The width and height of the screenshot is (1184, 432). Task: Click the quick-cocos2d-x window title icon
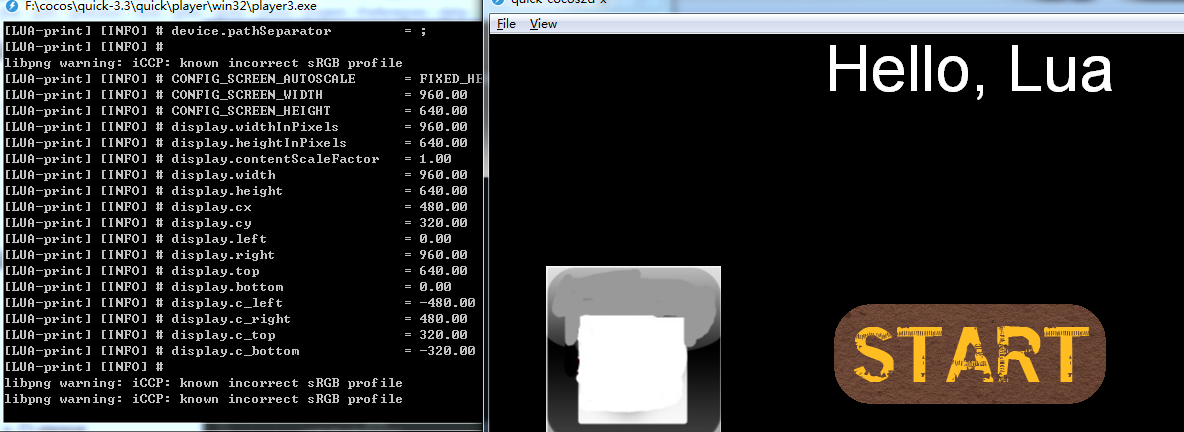(498, 2)
